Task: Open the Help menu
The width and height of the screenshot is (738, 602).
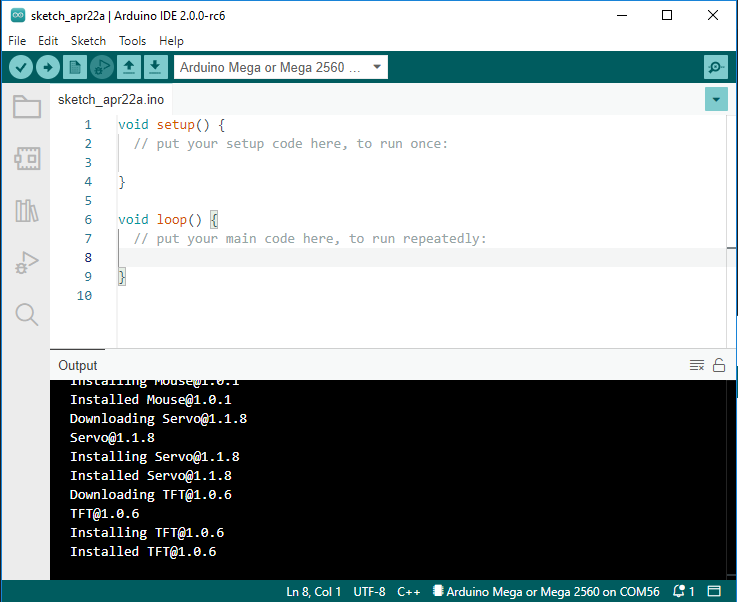Action: tap(171, 41)
